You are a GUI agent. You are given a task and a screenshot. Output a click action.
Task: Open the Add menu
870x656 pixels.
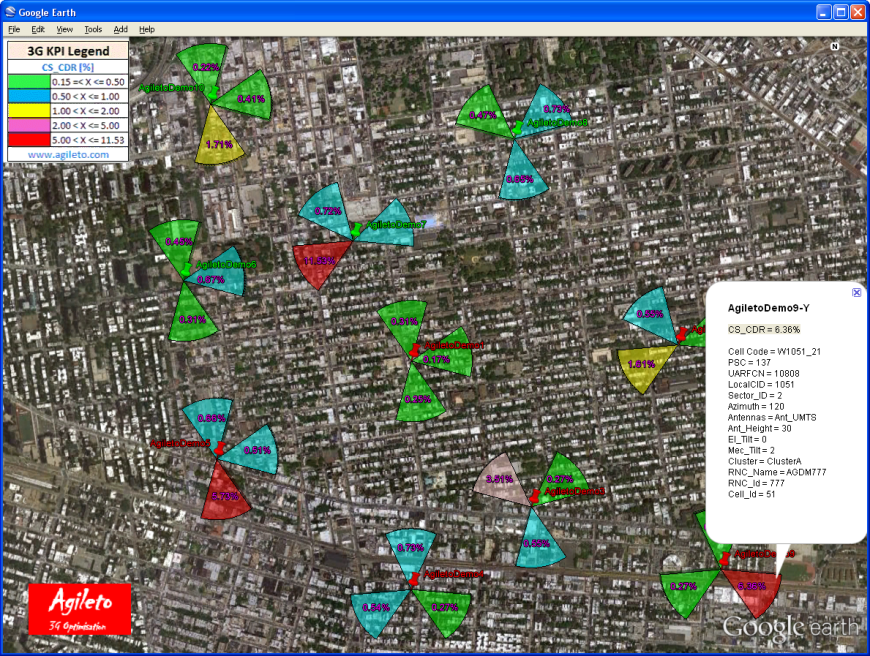[x=120, y=30]
